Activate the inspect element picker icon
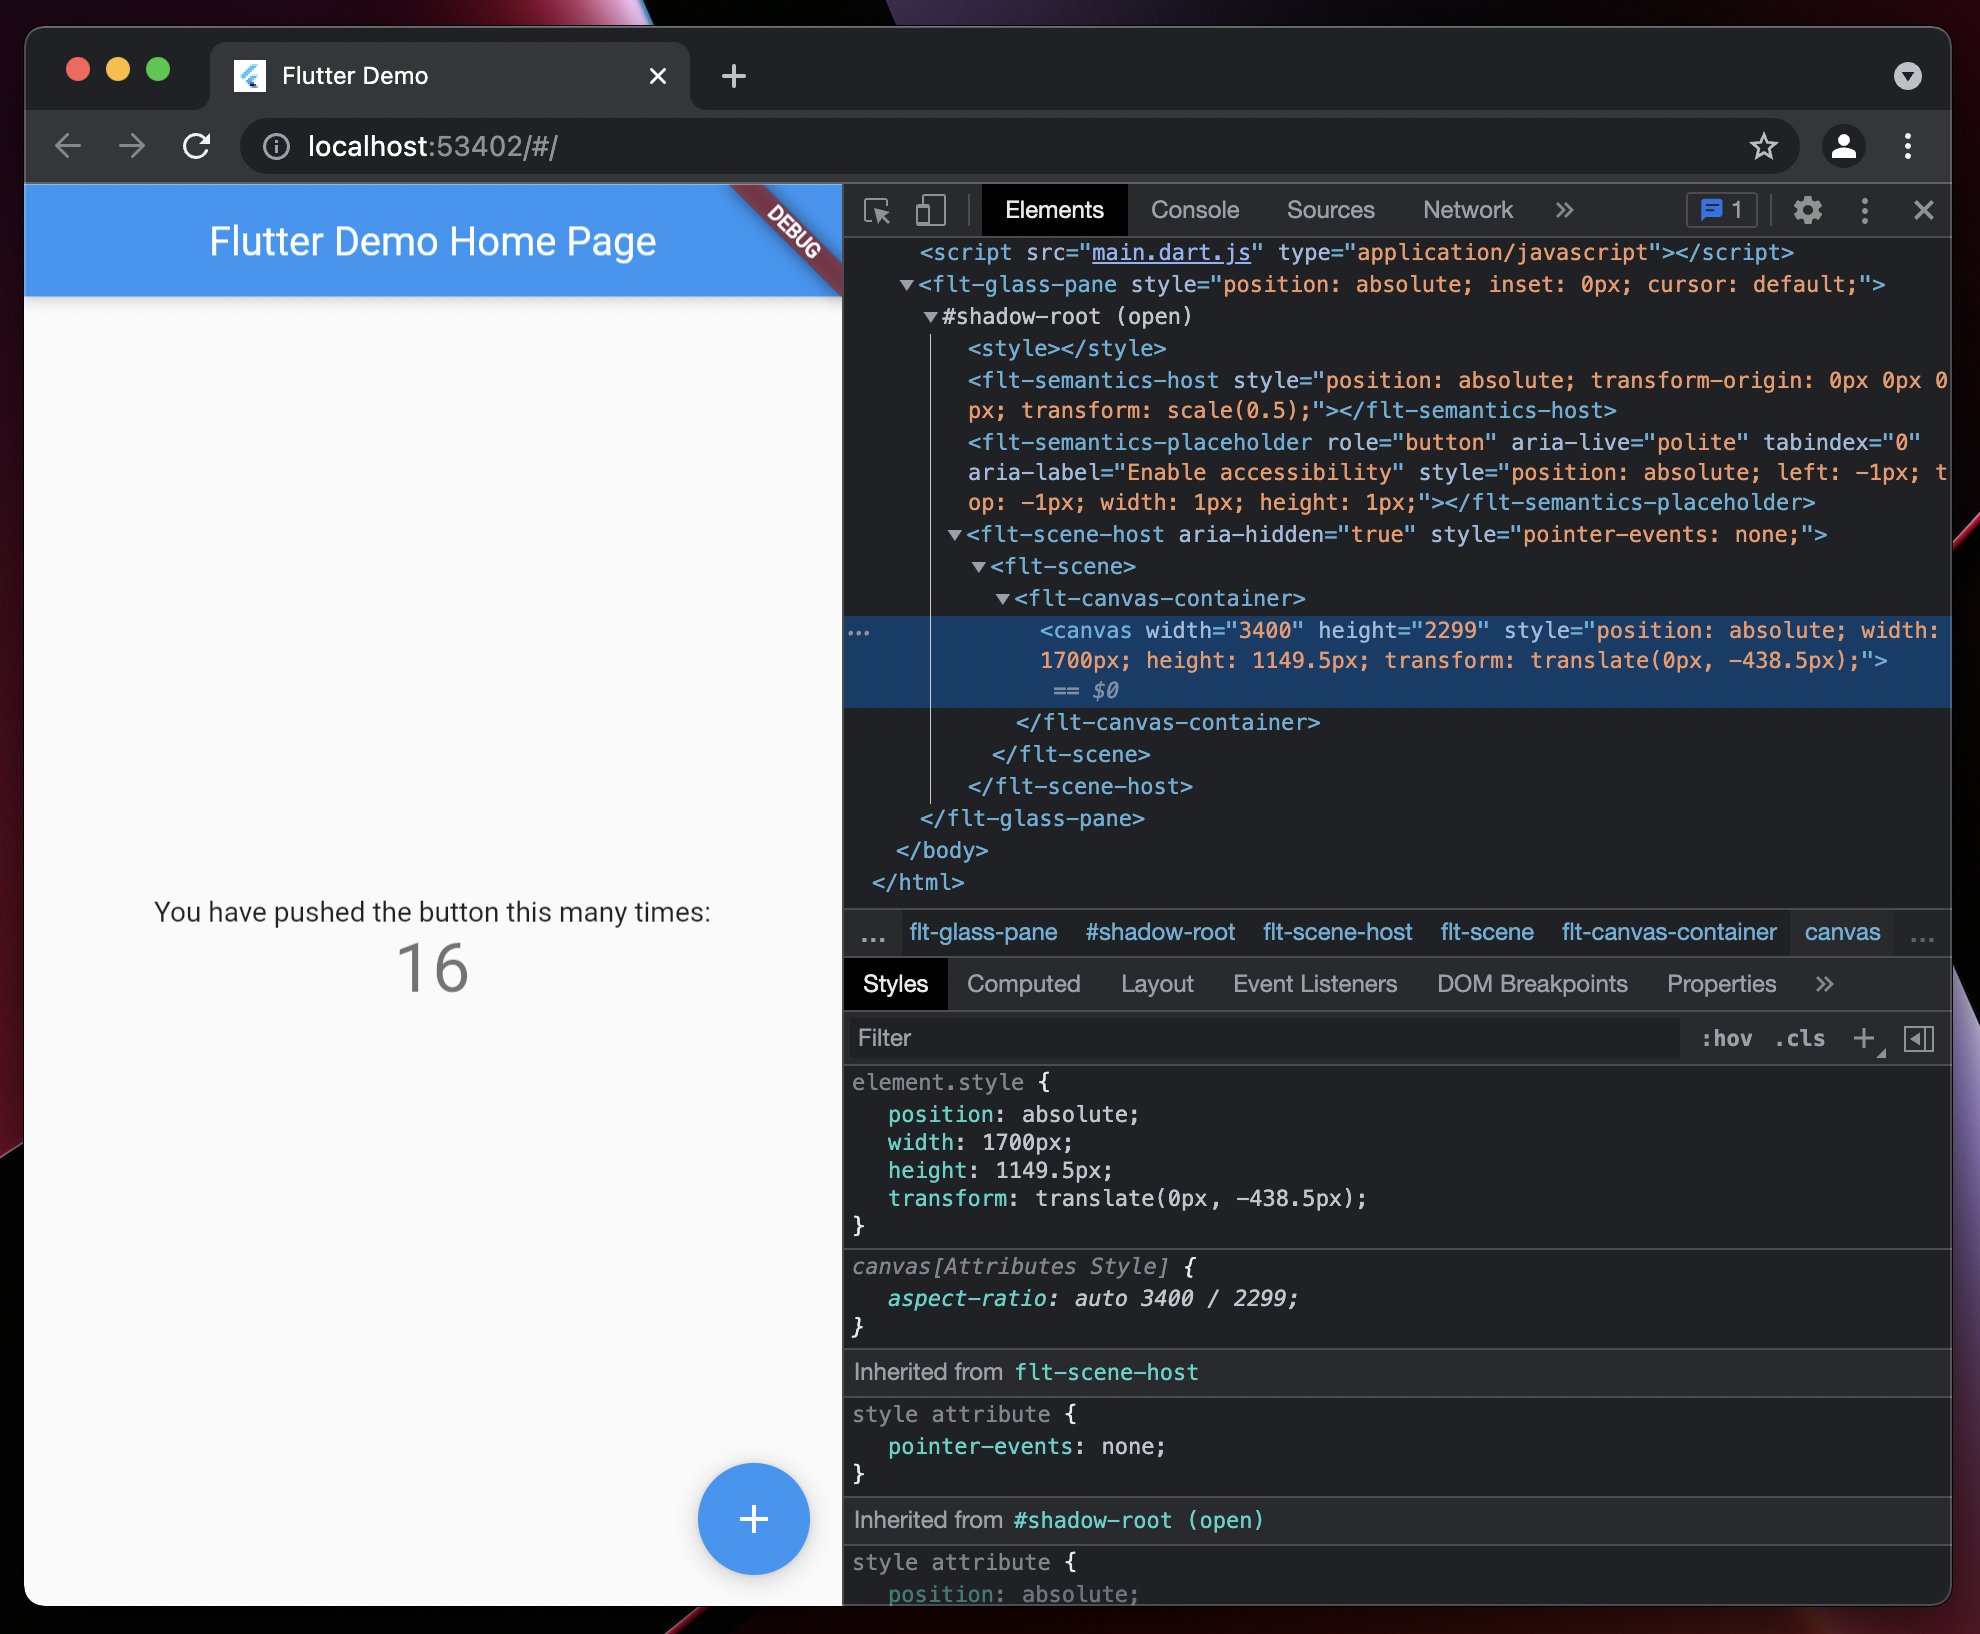This screenshot has height=1634, width=1980. pyautogui.click(x=877, y=211)
